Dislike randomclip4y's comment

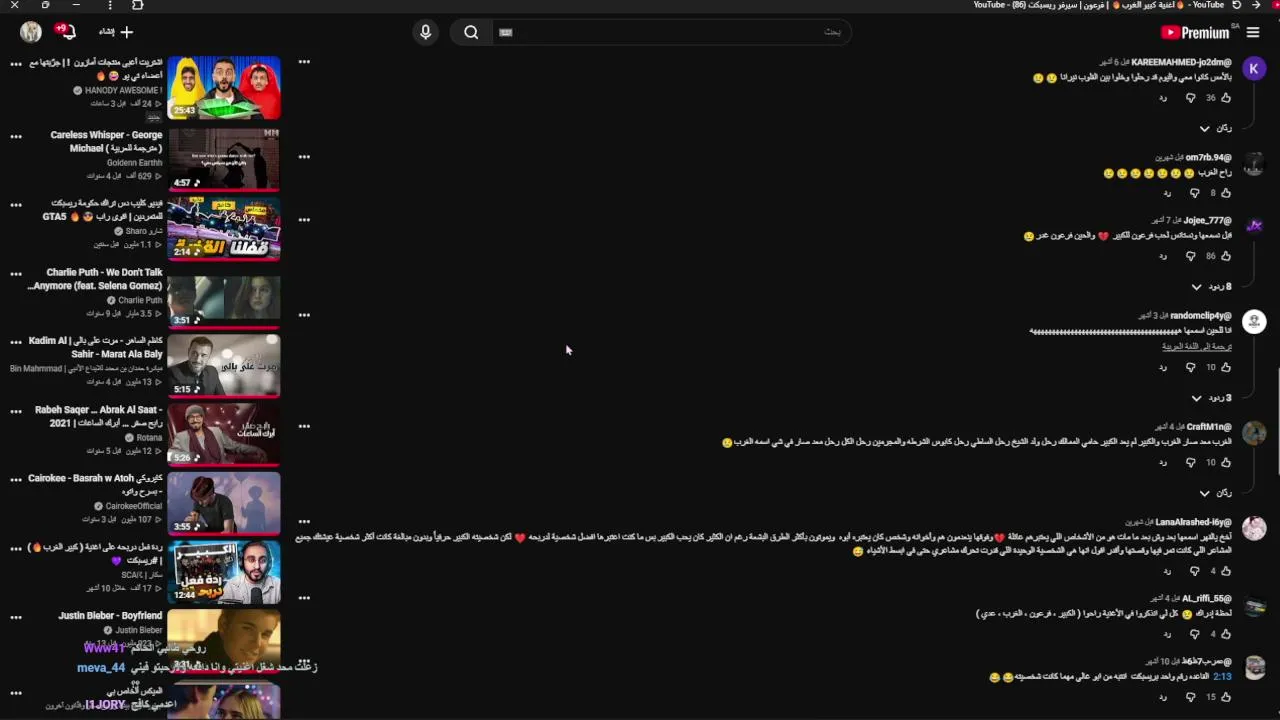tap(1190, 368)
